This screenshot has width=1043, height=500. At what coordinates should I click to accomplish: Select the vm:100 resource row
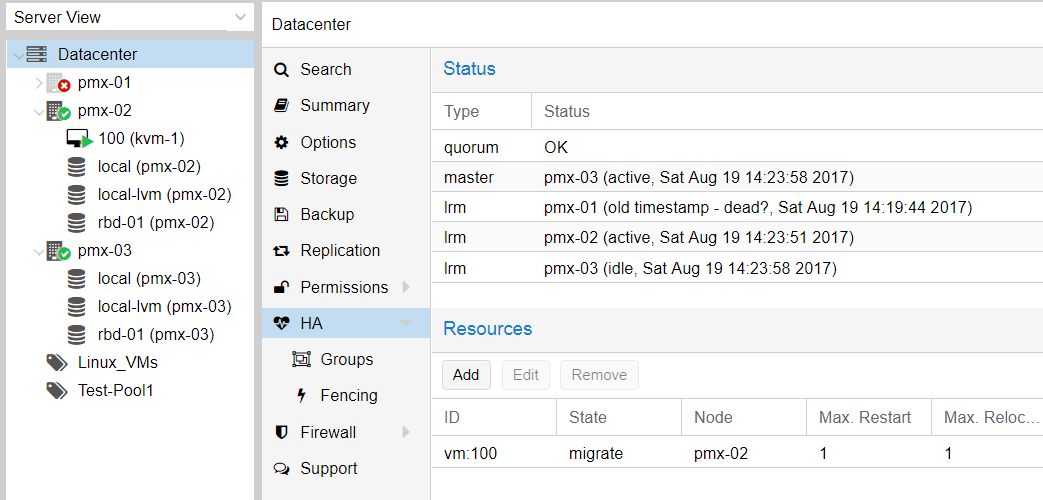click(x=737, y=453)
